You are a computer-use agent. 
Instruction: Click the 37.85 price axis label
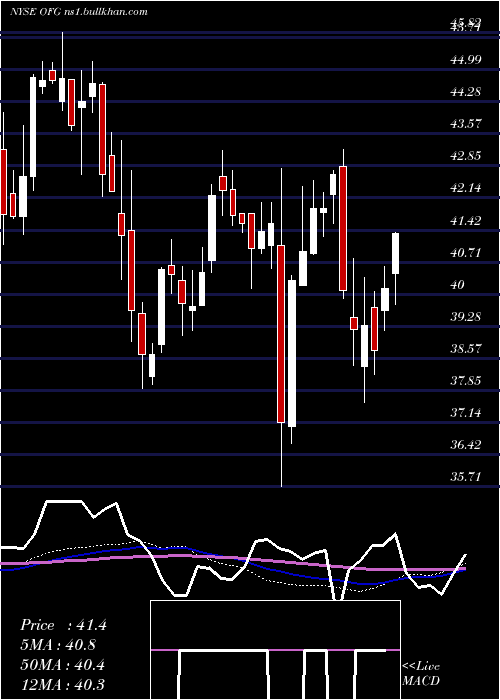click(x=466, y=380)
